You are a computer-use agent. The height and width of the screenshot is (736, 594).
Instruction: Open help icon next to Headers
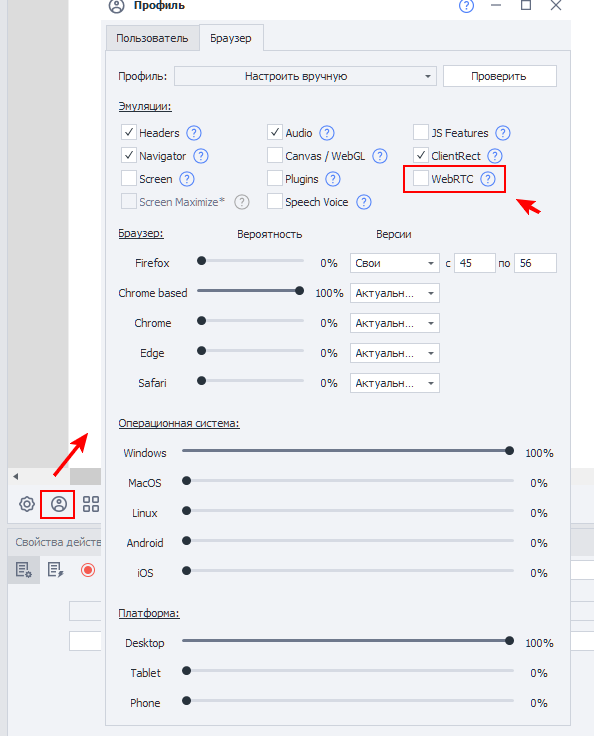pos(193,133)
